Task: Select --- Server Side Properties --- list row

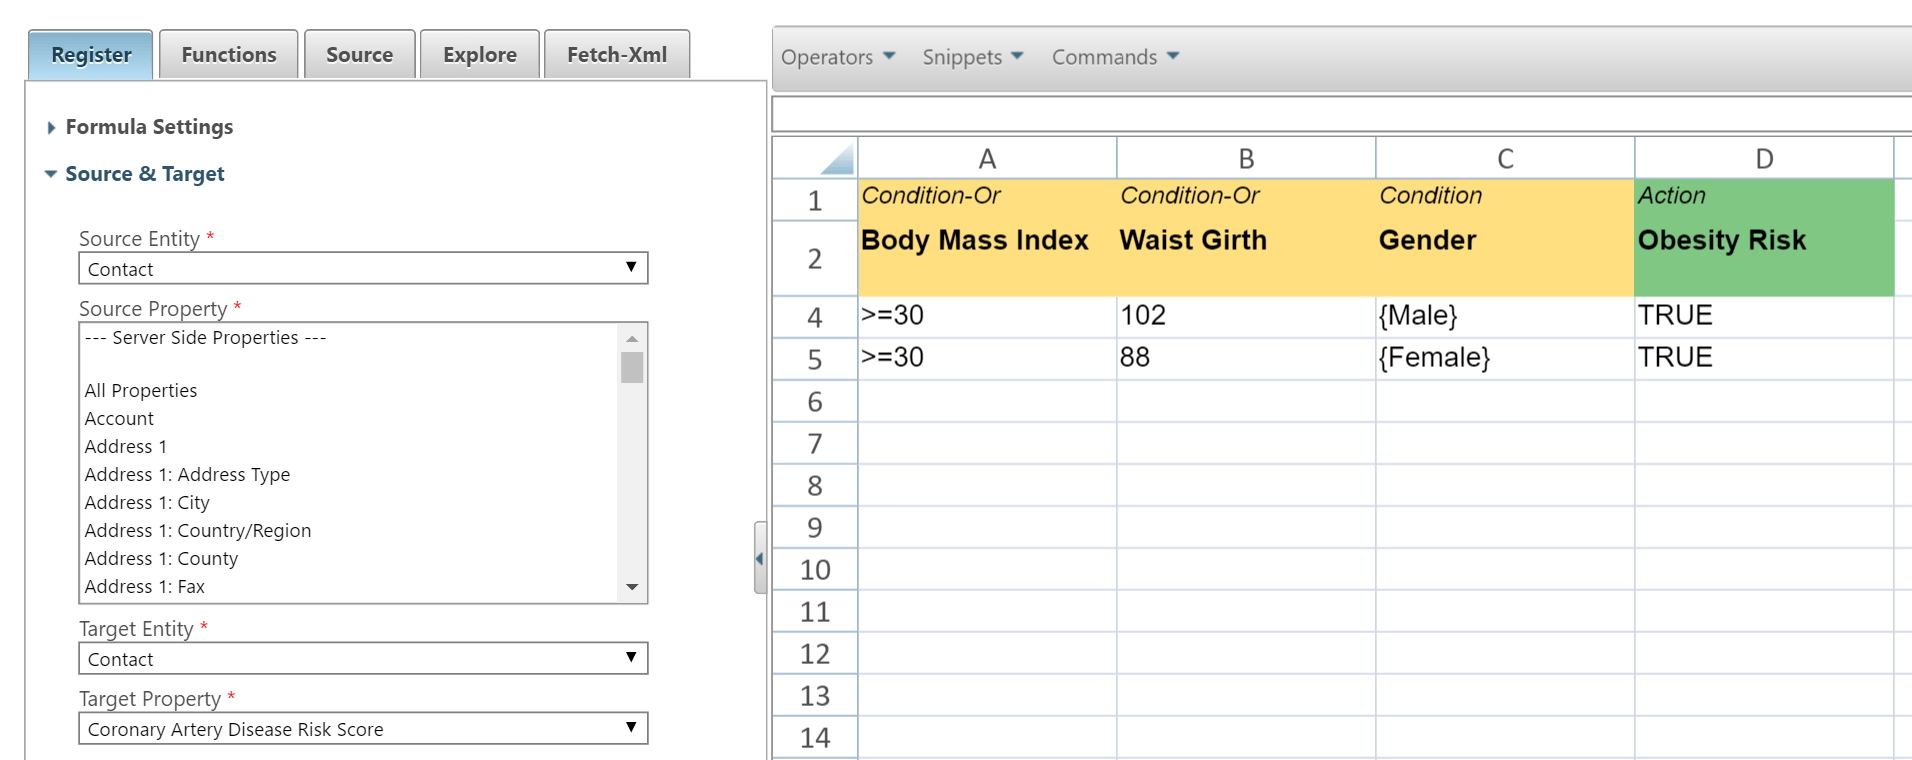Action: (x=349, y=338)
